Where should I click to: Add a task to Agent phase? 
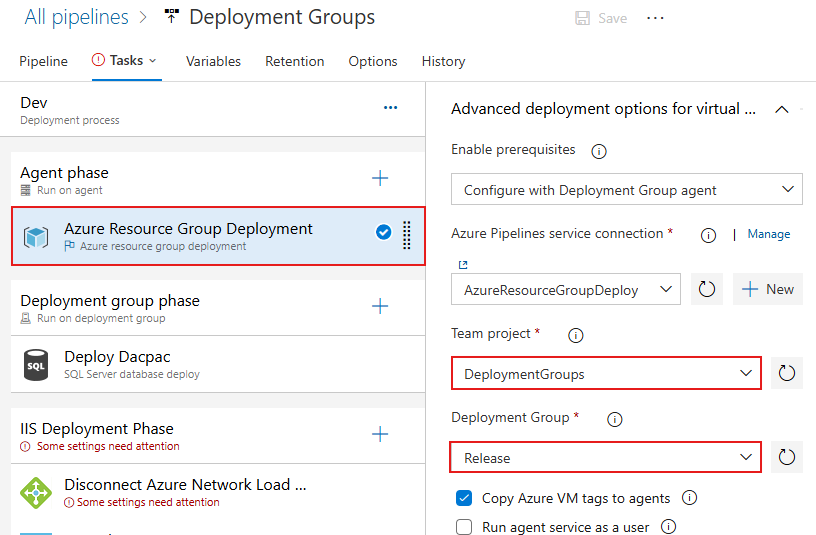click(380, 178)
